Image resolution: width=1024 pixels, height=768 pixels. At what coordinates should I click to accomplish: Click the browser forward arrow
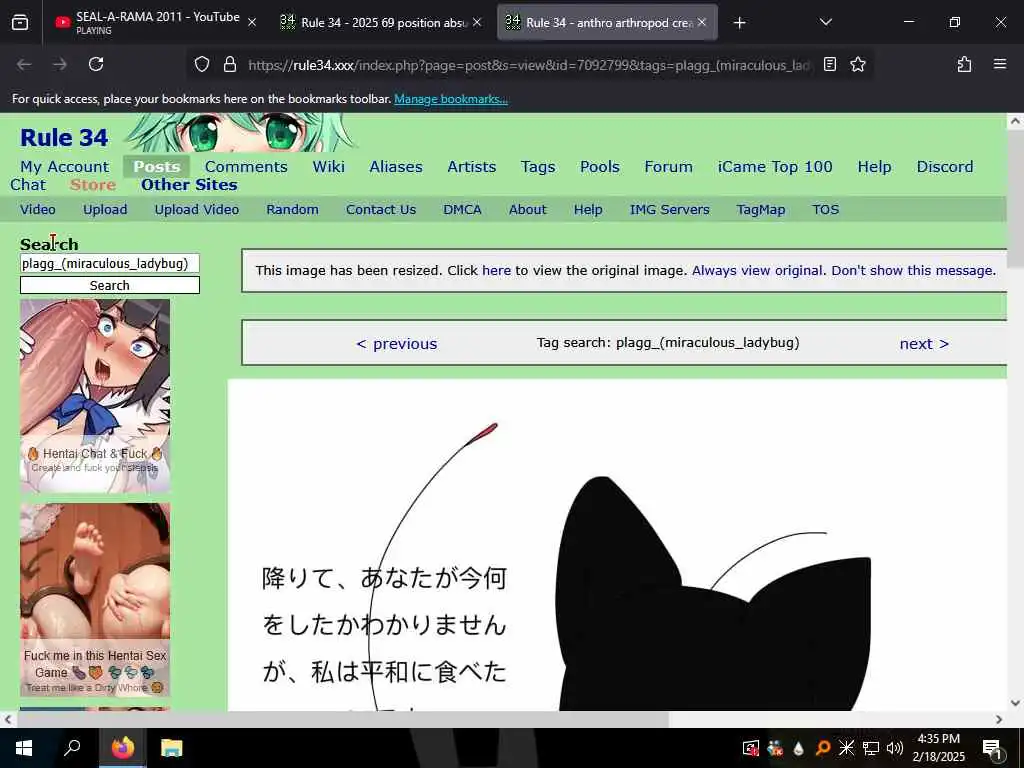point(60,64)
